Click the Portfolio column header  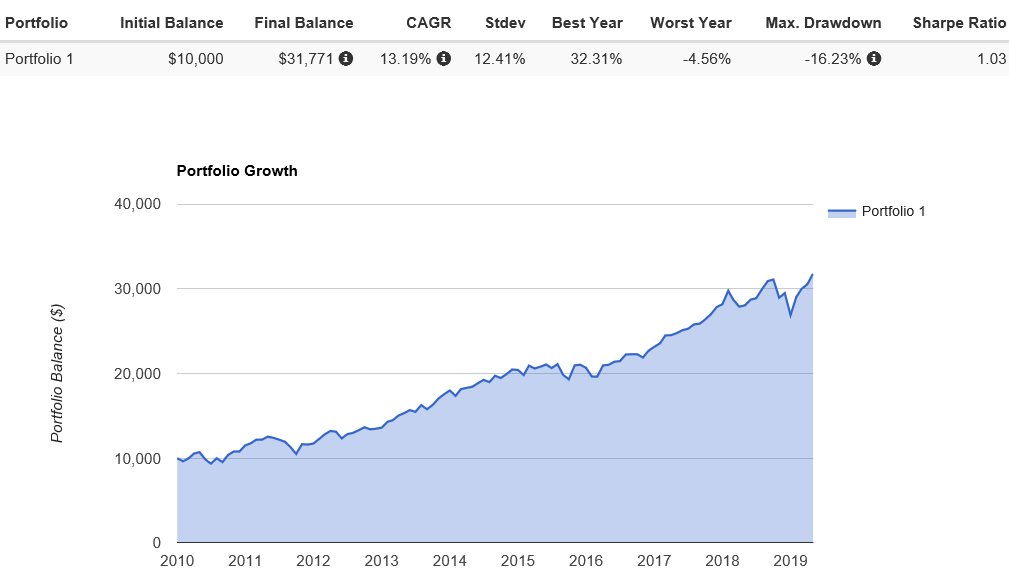37,22
